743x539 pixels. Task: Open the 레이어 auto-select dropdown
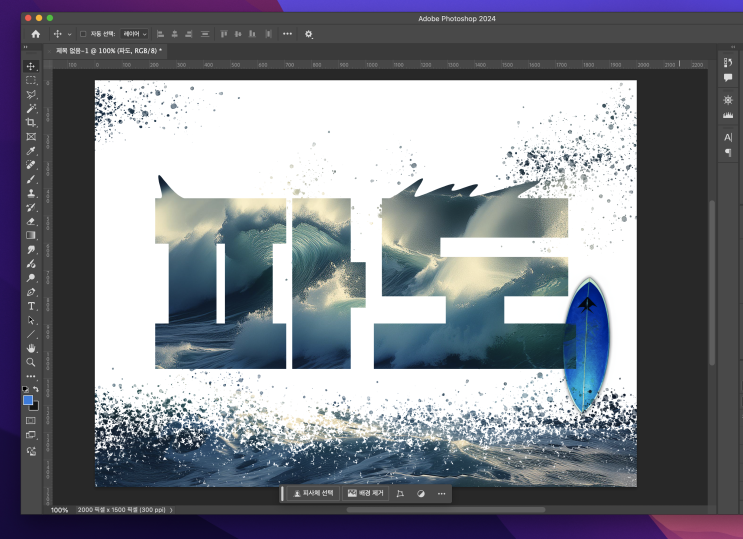[x=135, y=34]
